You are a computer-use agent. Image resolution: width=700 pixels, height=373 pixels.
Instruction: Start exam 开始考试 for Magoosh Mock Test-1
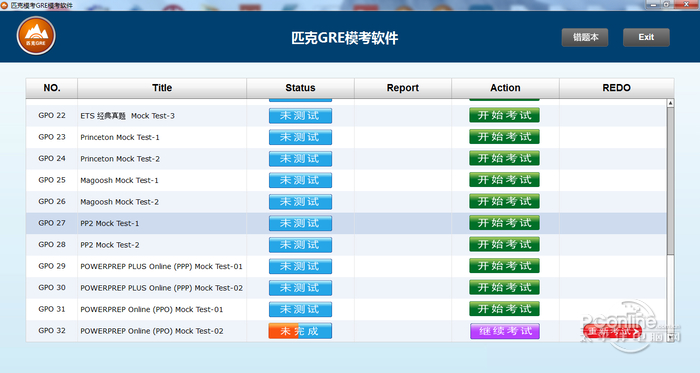click(504, 180)
